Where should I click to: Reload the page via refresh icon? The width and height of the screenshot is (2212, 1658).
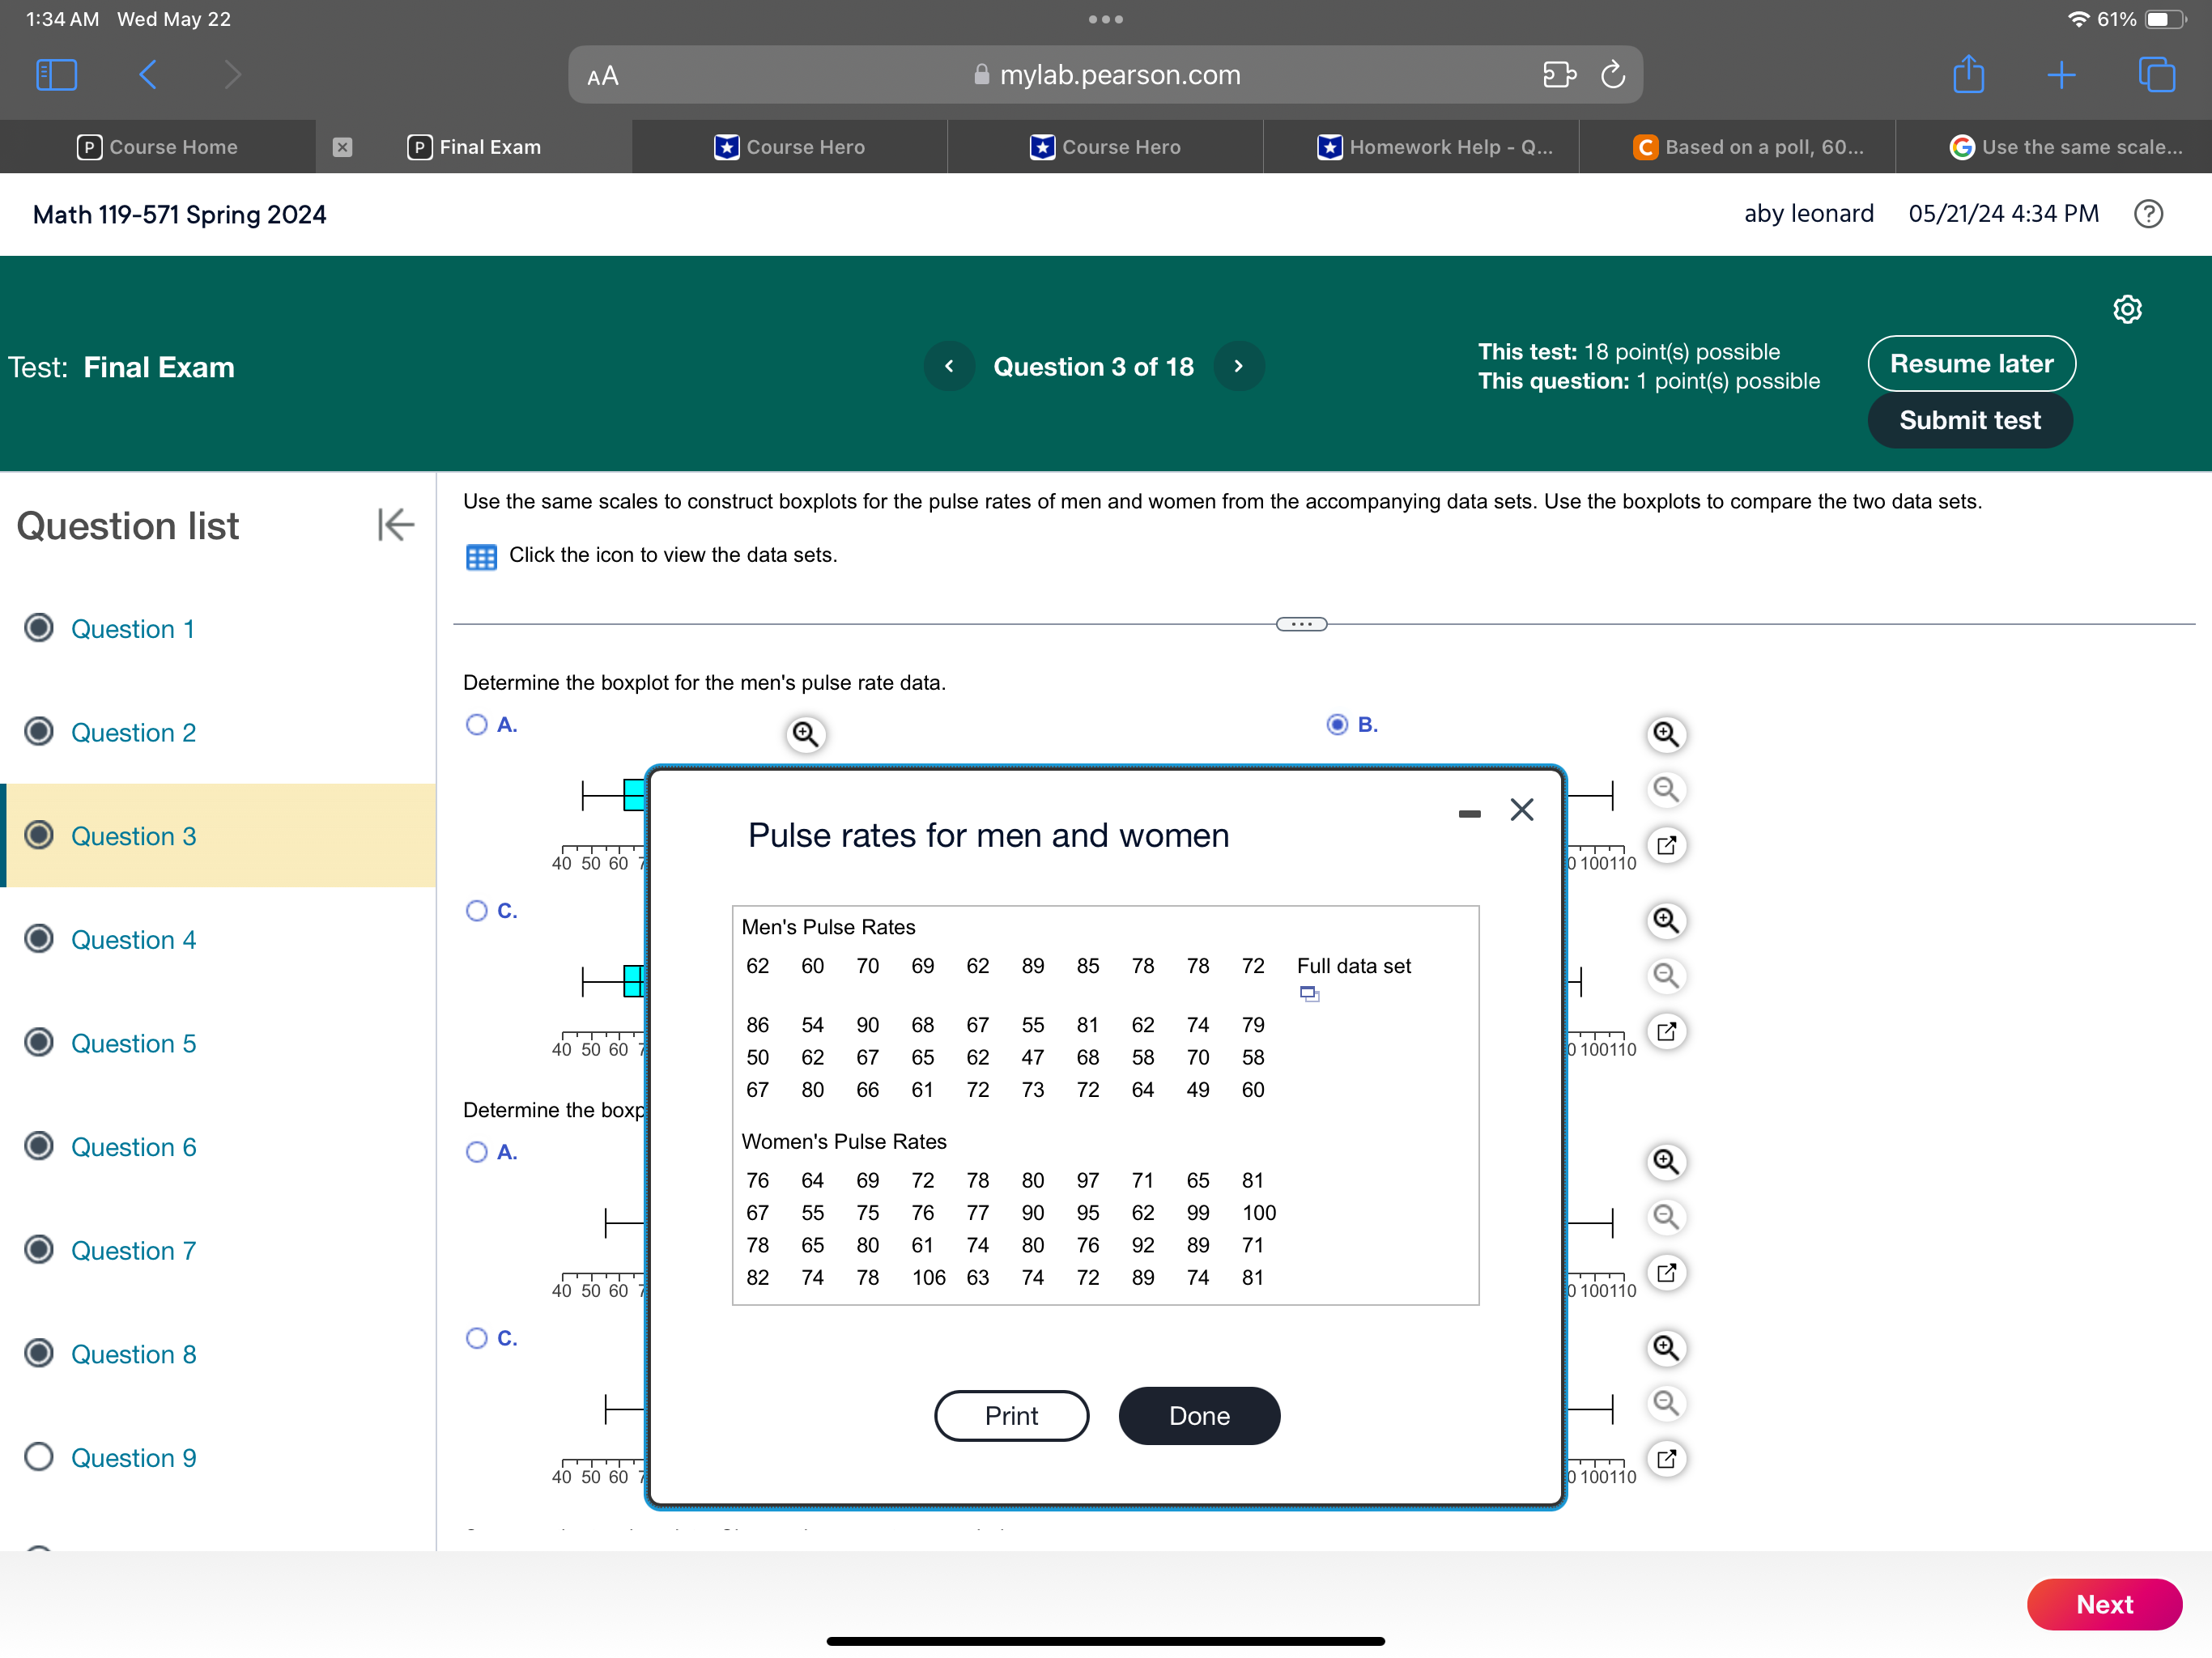pyautogui.click(x=1612, y=75)
